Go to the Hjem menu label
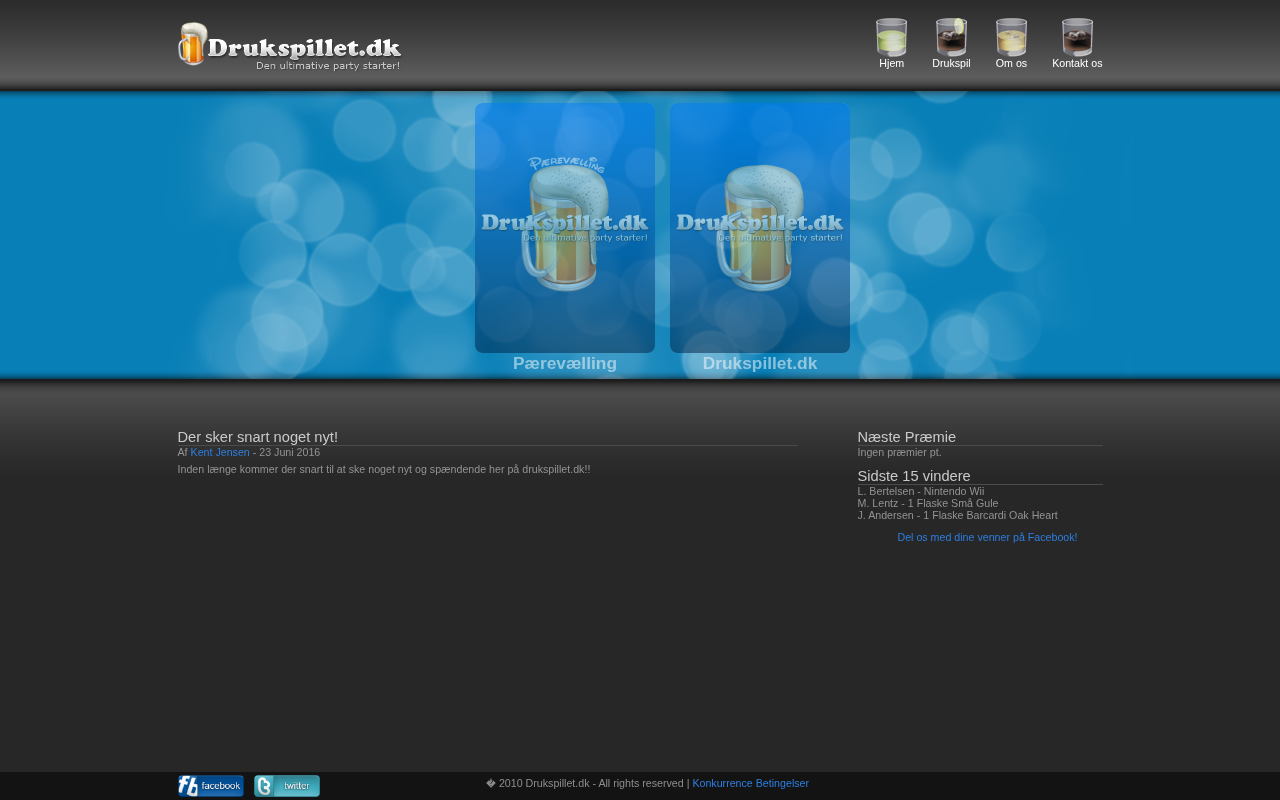 coord(891,63)
